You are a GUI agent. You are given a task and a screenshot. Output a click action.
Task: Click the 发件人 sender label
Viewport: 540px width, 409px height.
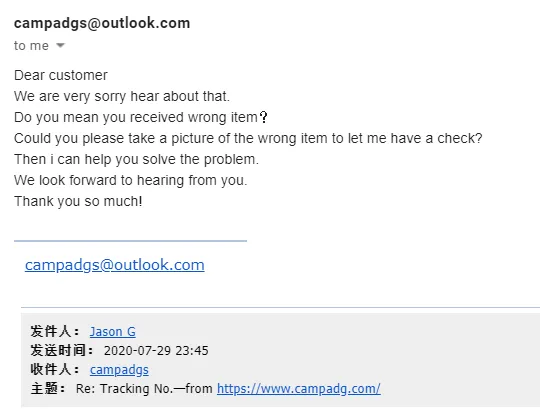point(54,332)
